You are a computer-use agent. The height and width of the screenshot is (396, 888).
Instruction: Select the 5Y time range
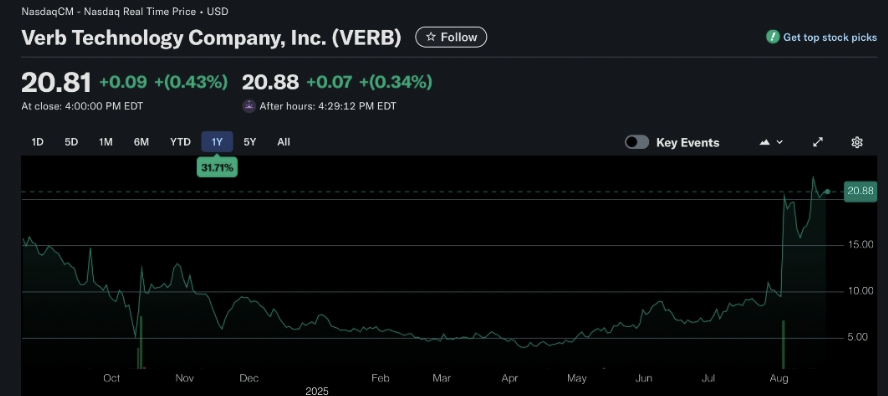coord(250,142)
